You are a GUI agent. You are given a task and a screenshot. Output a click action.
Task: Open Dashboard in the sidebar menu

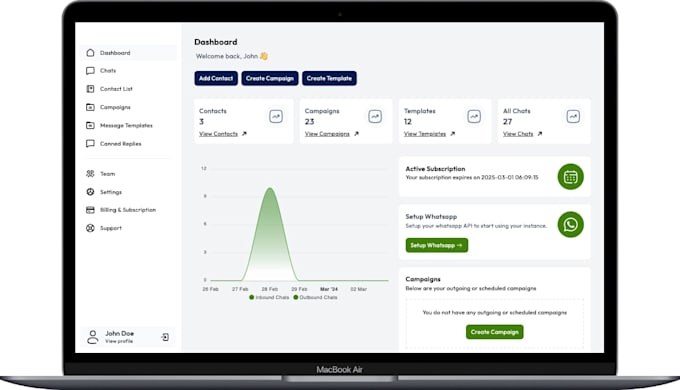coord(129,53)
